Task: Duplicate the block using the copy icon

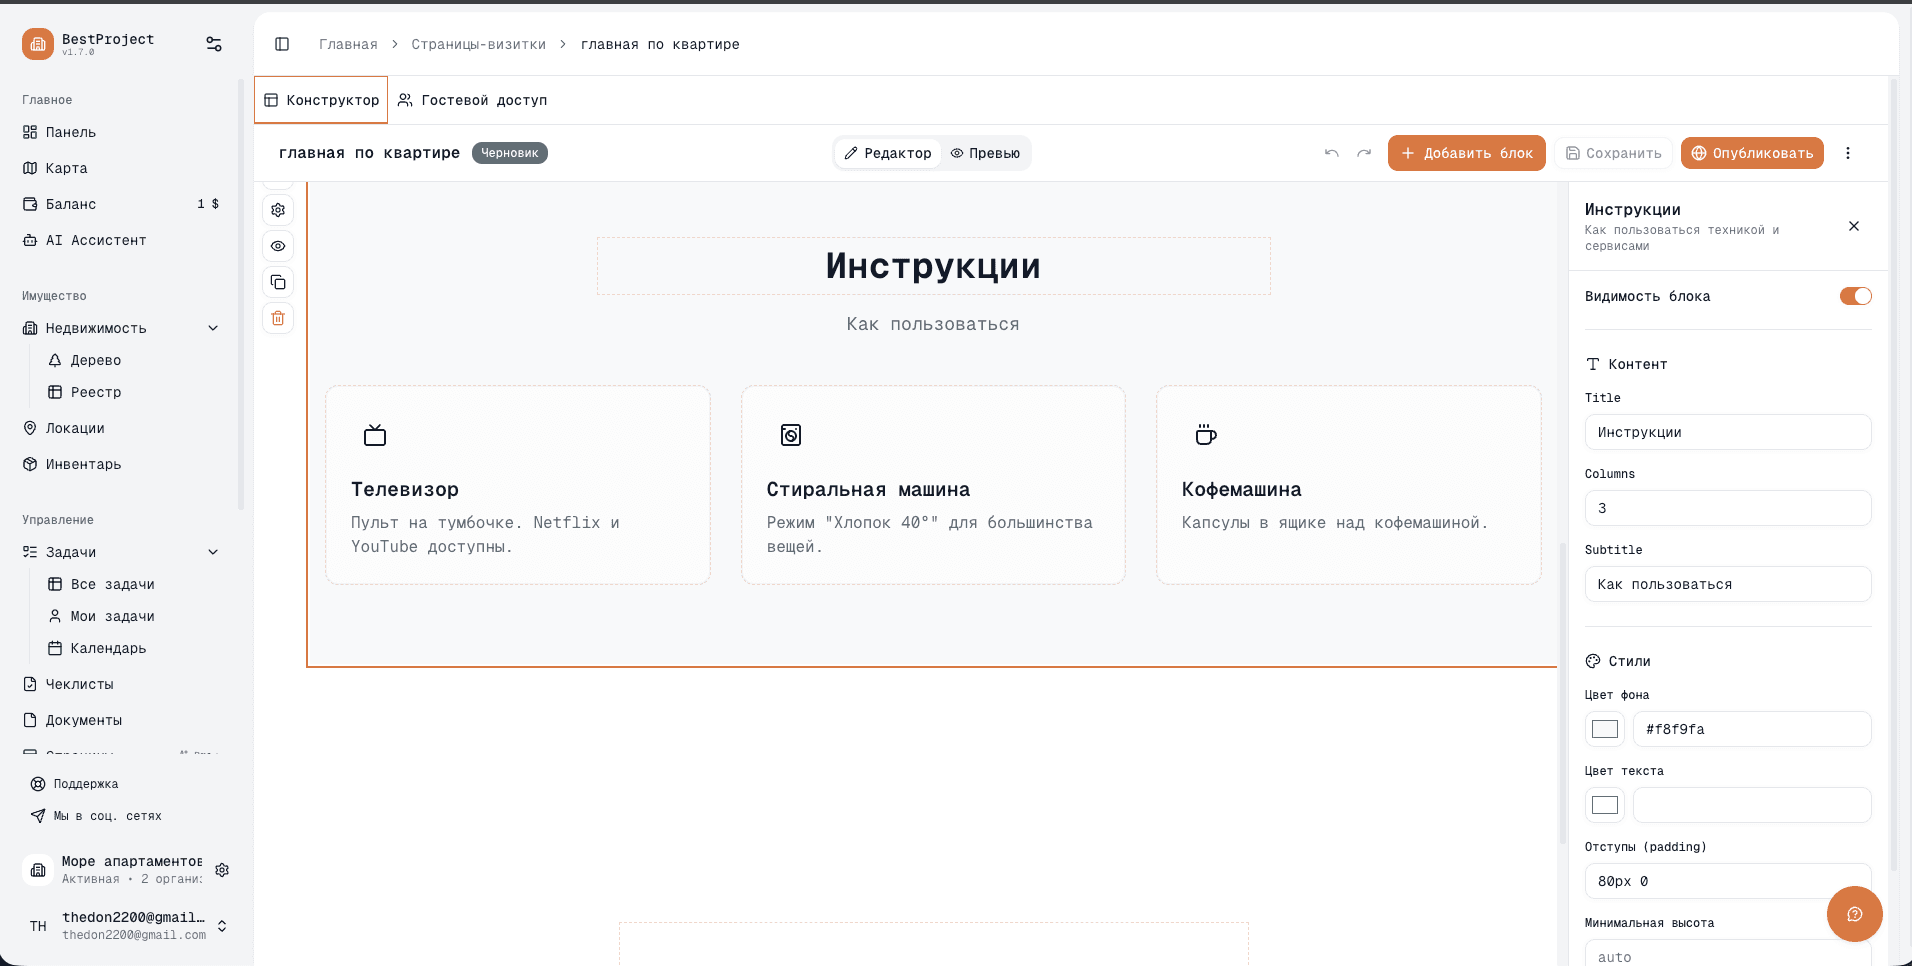Action: pos(277,282)
